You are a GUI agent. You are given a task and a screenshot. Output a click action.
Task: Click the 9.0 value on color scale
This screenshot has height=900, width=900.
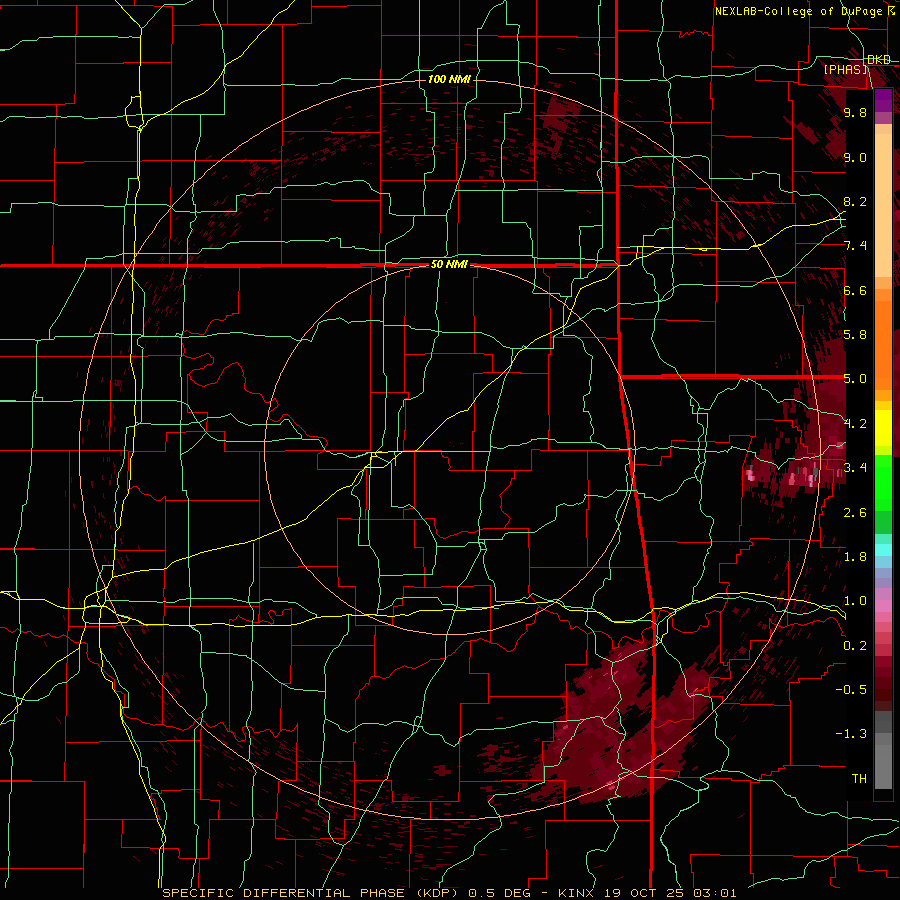855,157
